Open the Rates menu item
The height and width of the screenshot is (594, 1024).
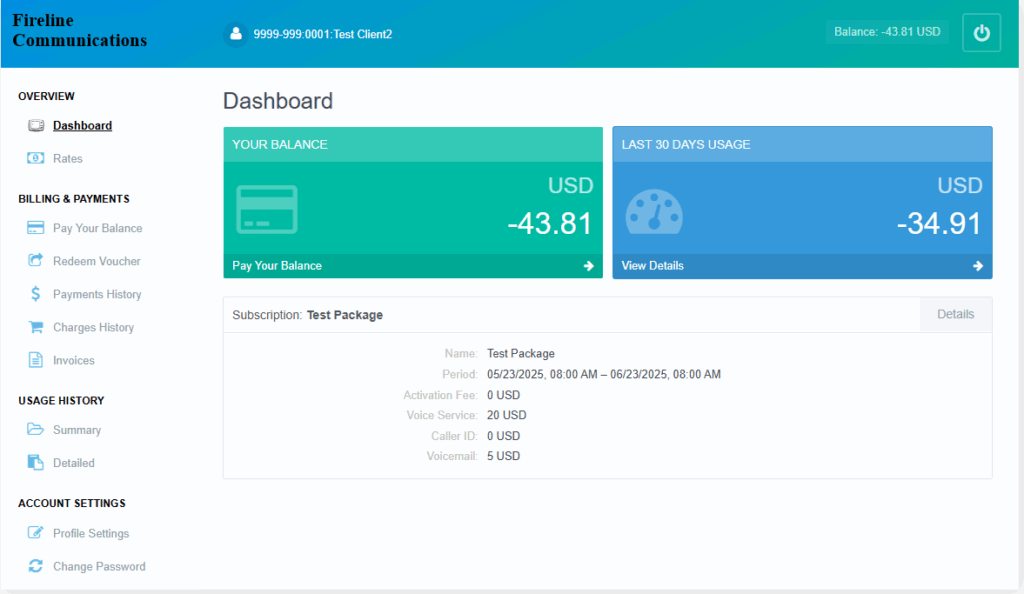coord(68,159)
